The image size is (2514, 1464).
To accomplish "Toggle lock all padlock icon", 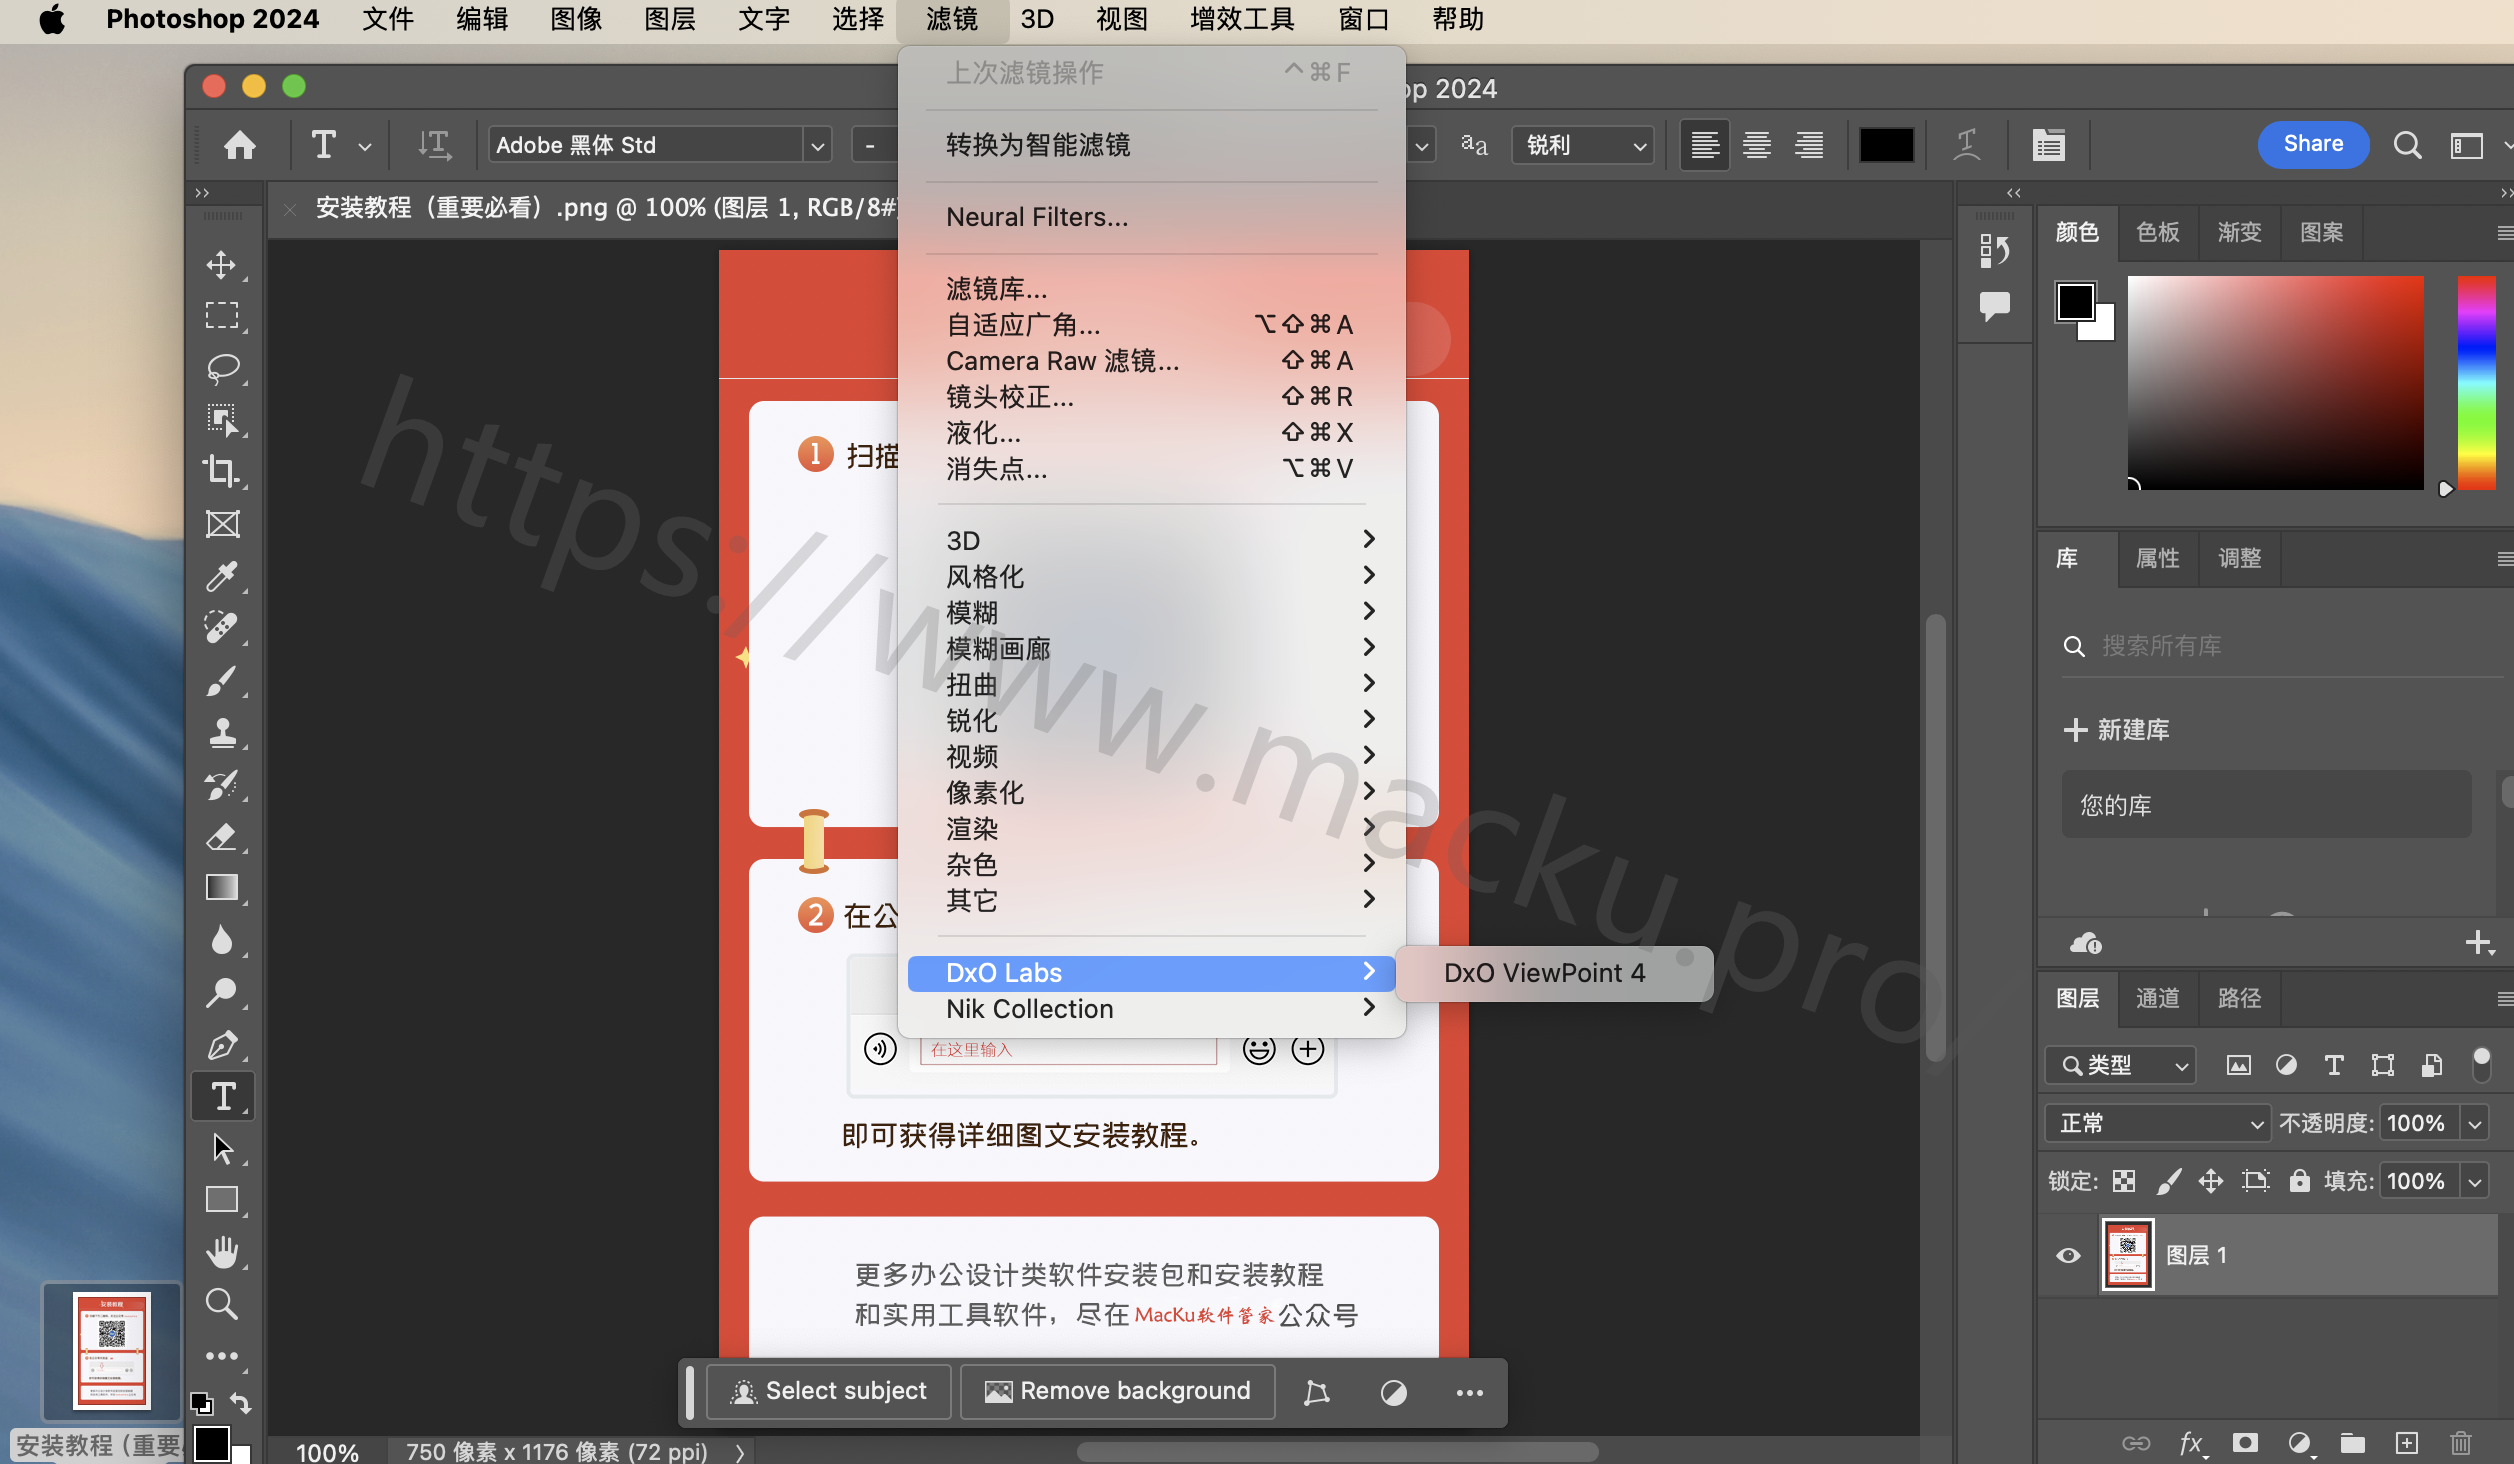I will [2300, 1181].
